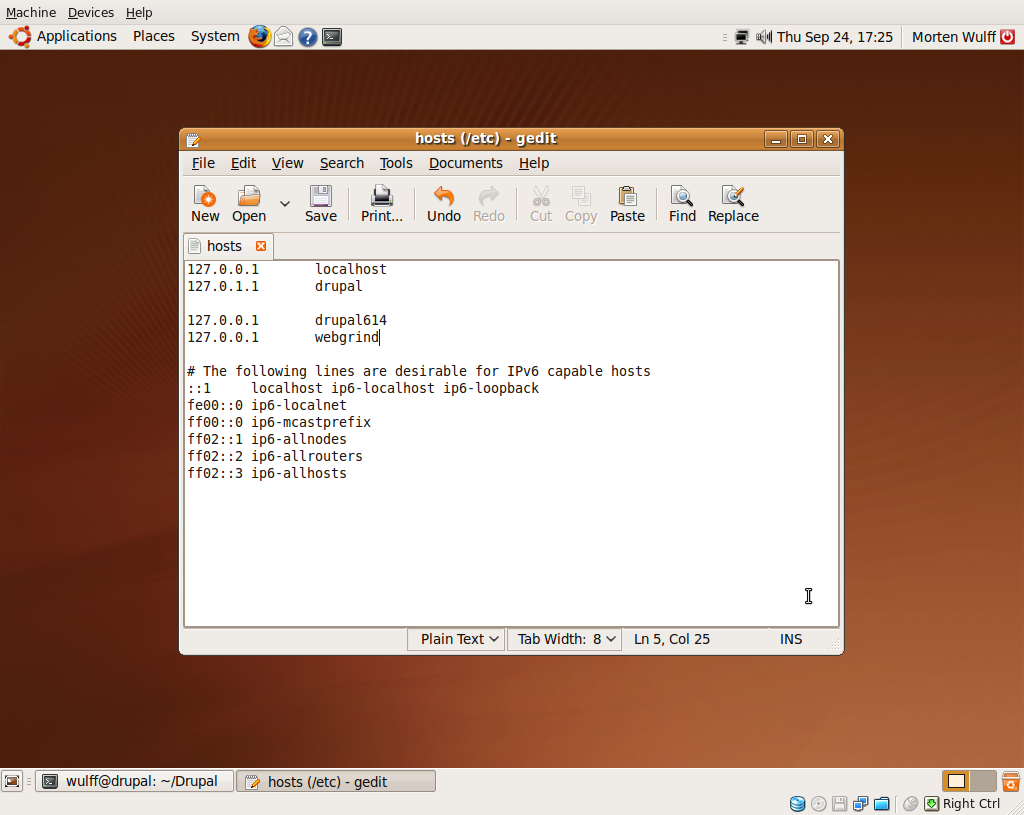Screen dimensions: 1024x815
Task: Click ip6-mcastprefix in the hosts file
Action: click(311, 423)
